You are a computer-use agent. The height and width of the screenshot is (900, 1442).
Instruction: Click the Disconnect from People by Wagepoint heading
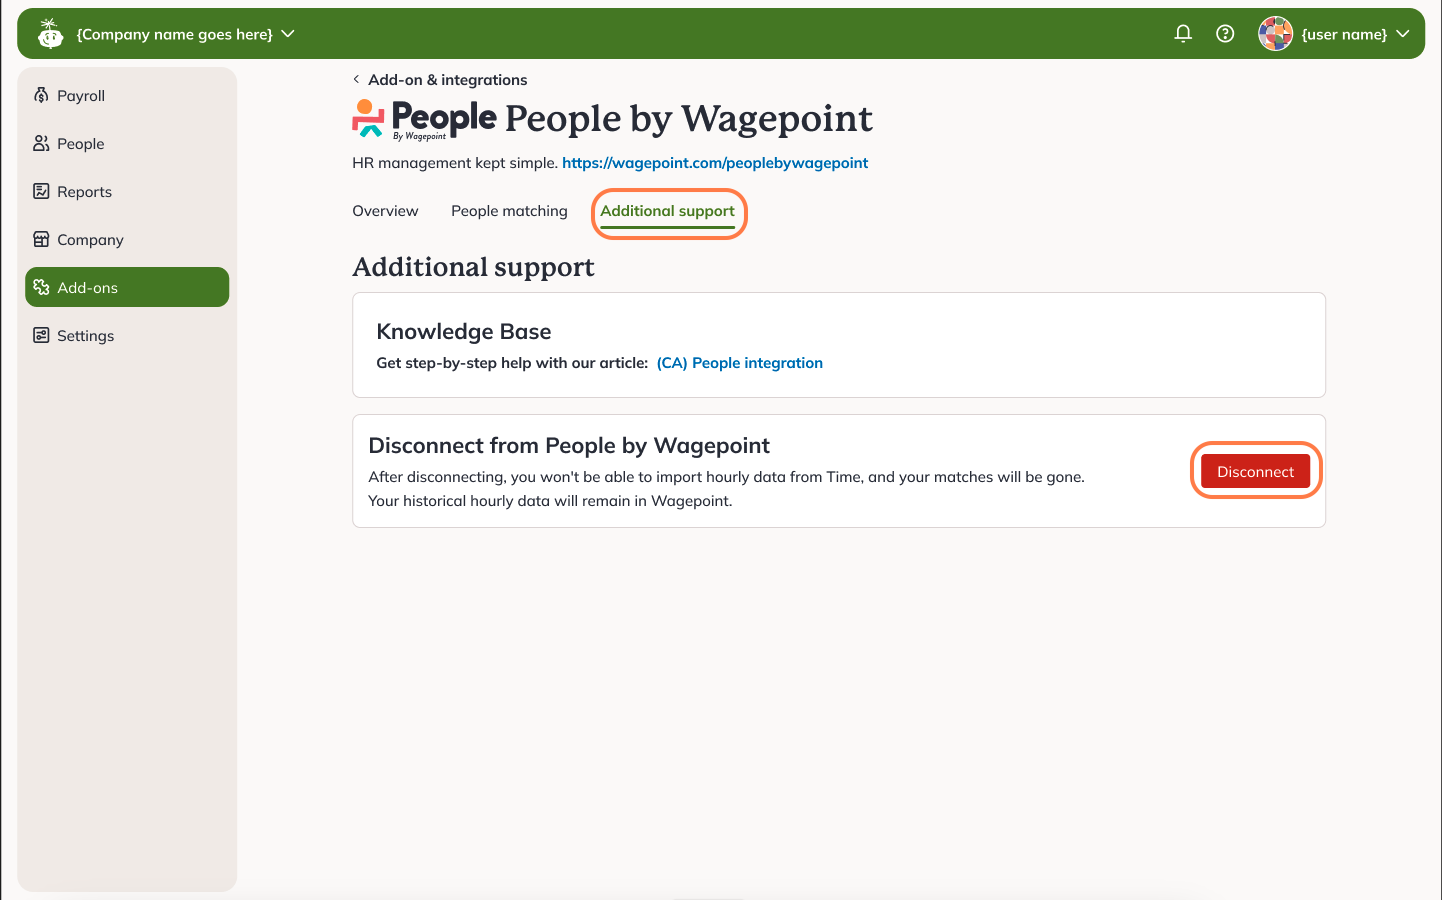[x=569, y=445]
